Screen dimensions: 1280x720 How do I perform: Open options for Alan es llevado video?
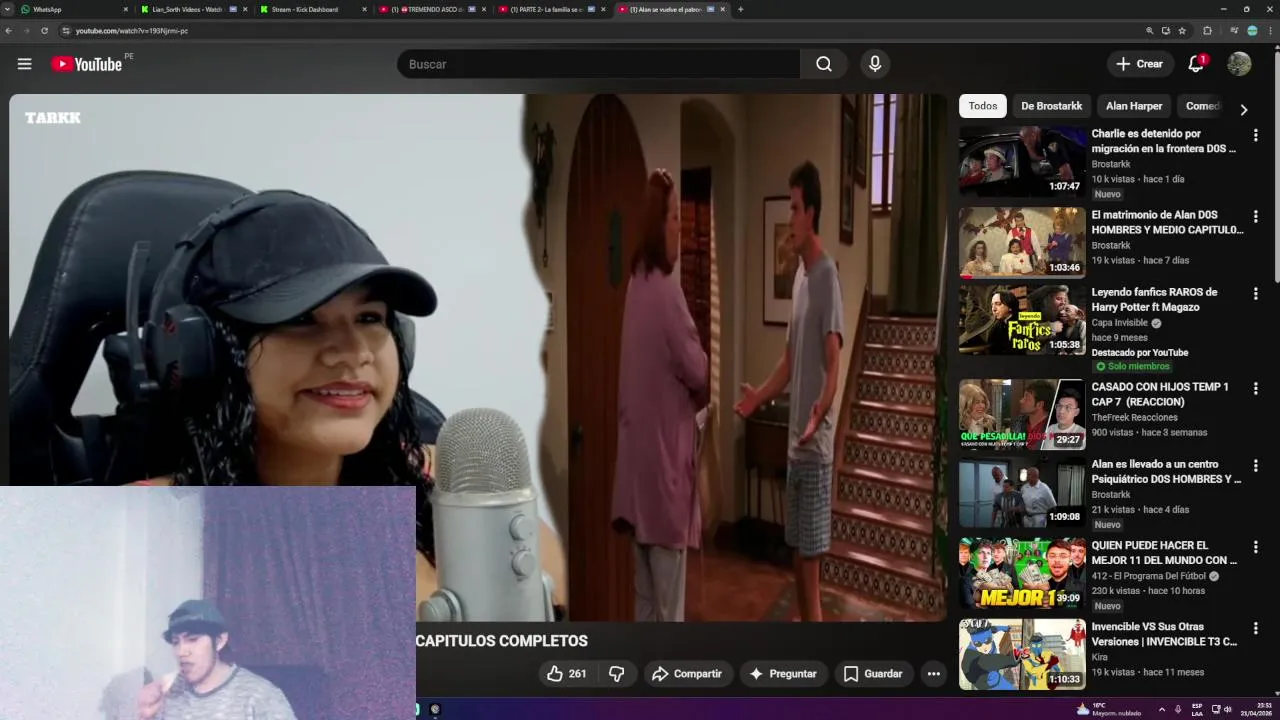tap(1255, 466)
